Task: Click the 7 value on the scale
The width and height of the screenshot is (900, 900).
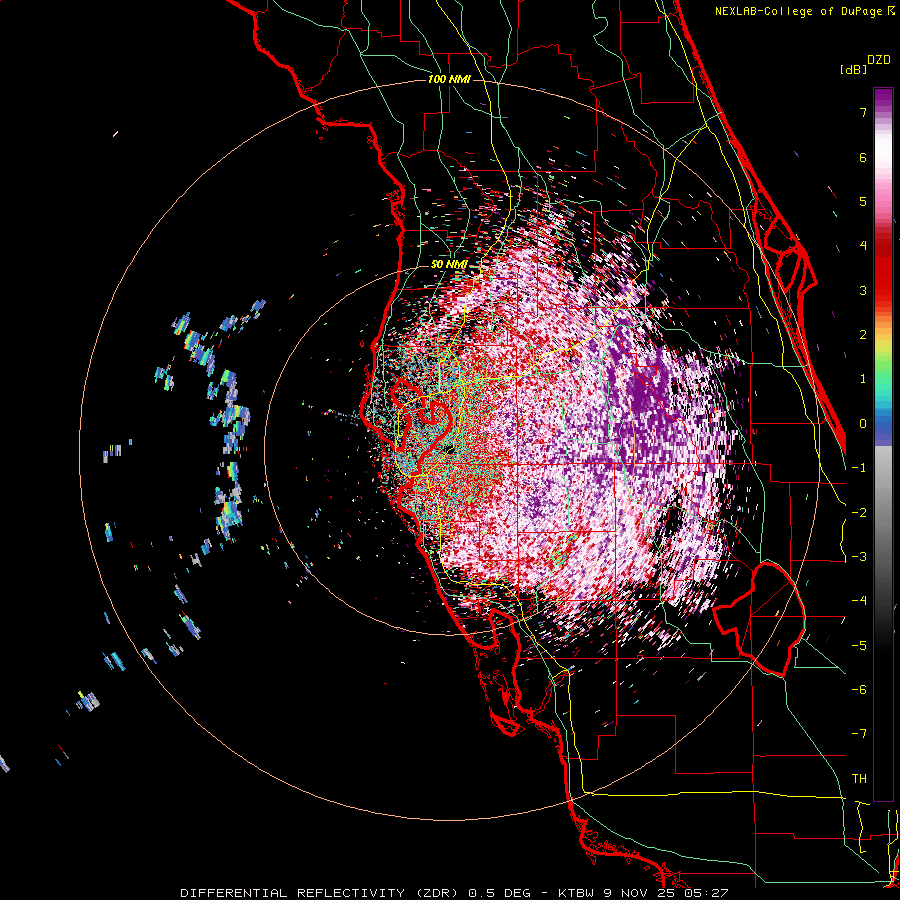Action: [x=863, y=112]
